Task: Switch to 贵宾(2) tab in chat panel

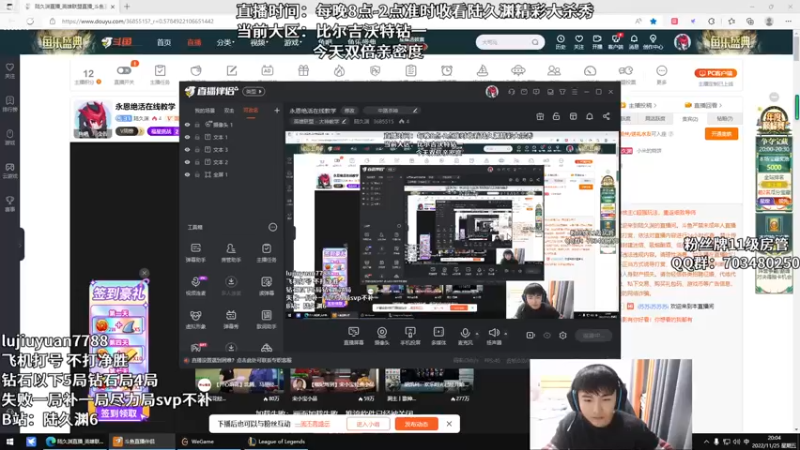Action: (x=690, y=118)
